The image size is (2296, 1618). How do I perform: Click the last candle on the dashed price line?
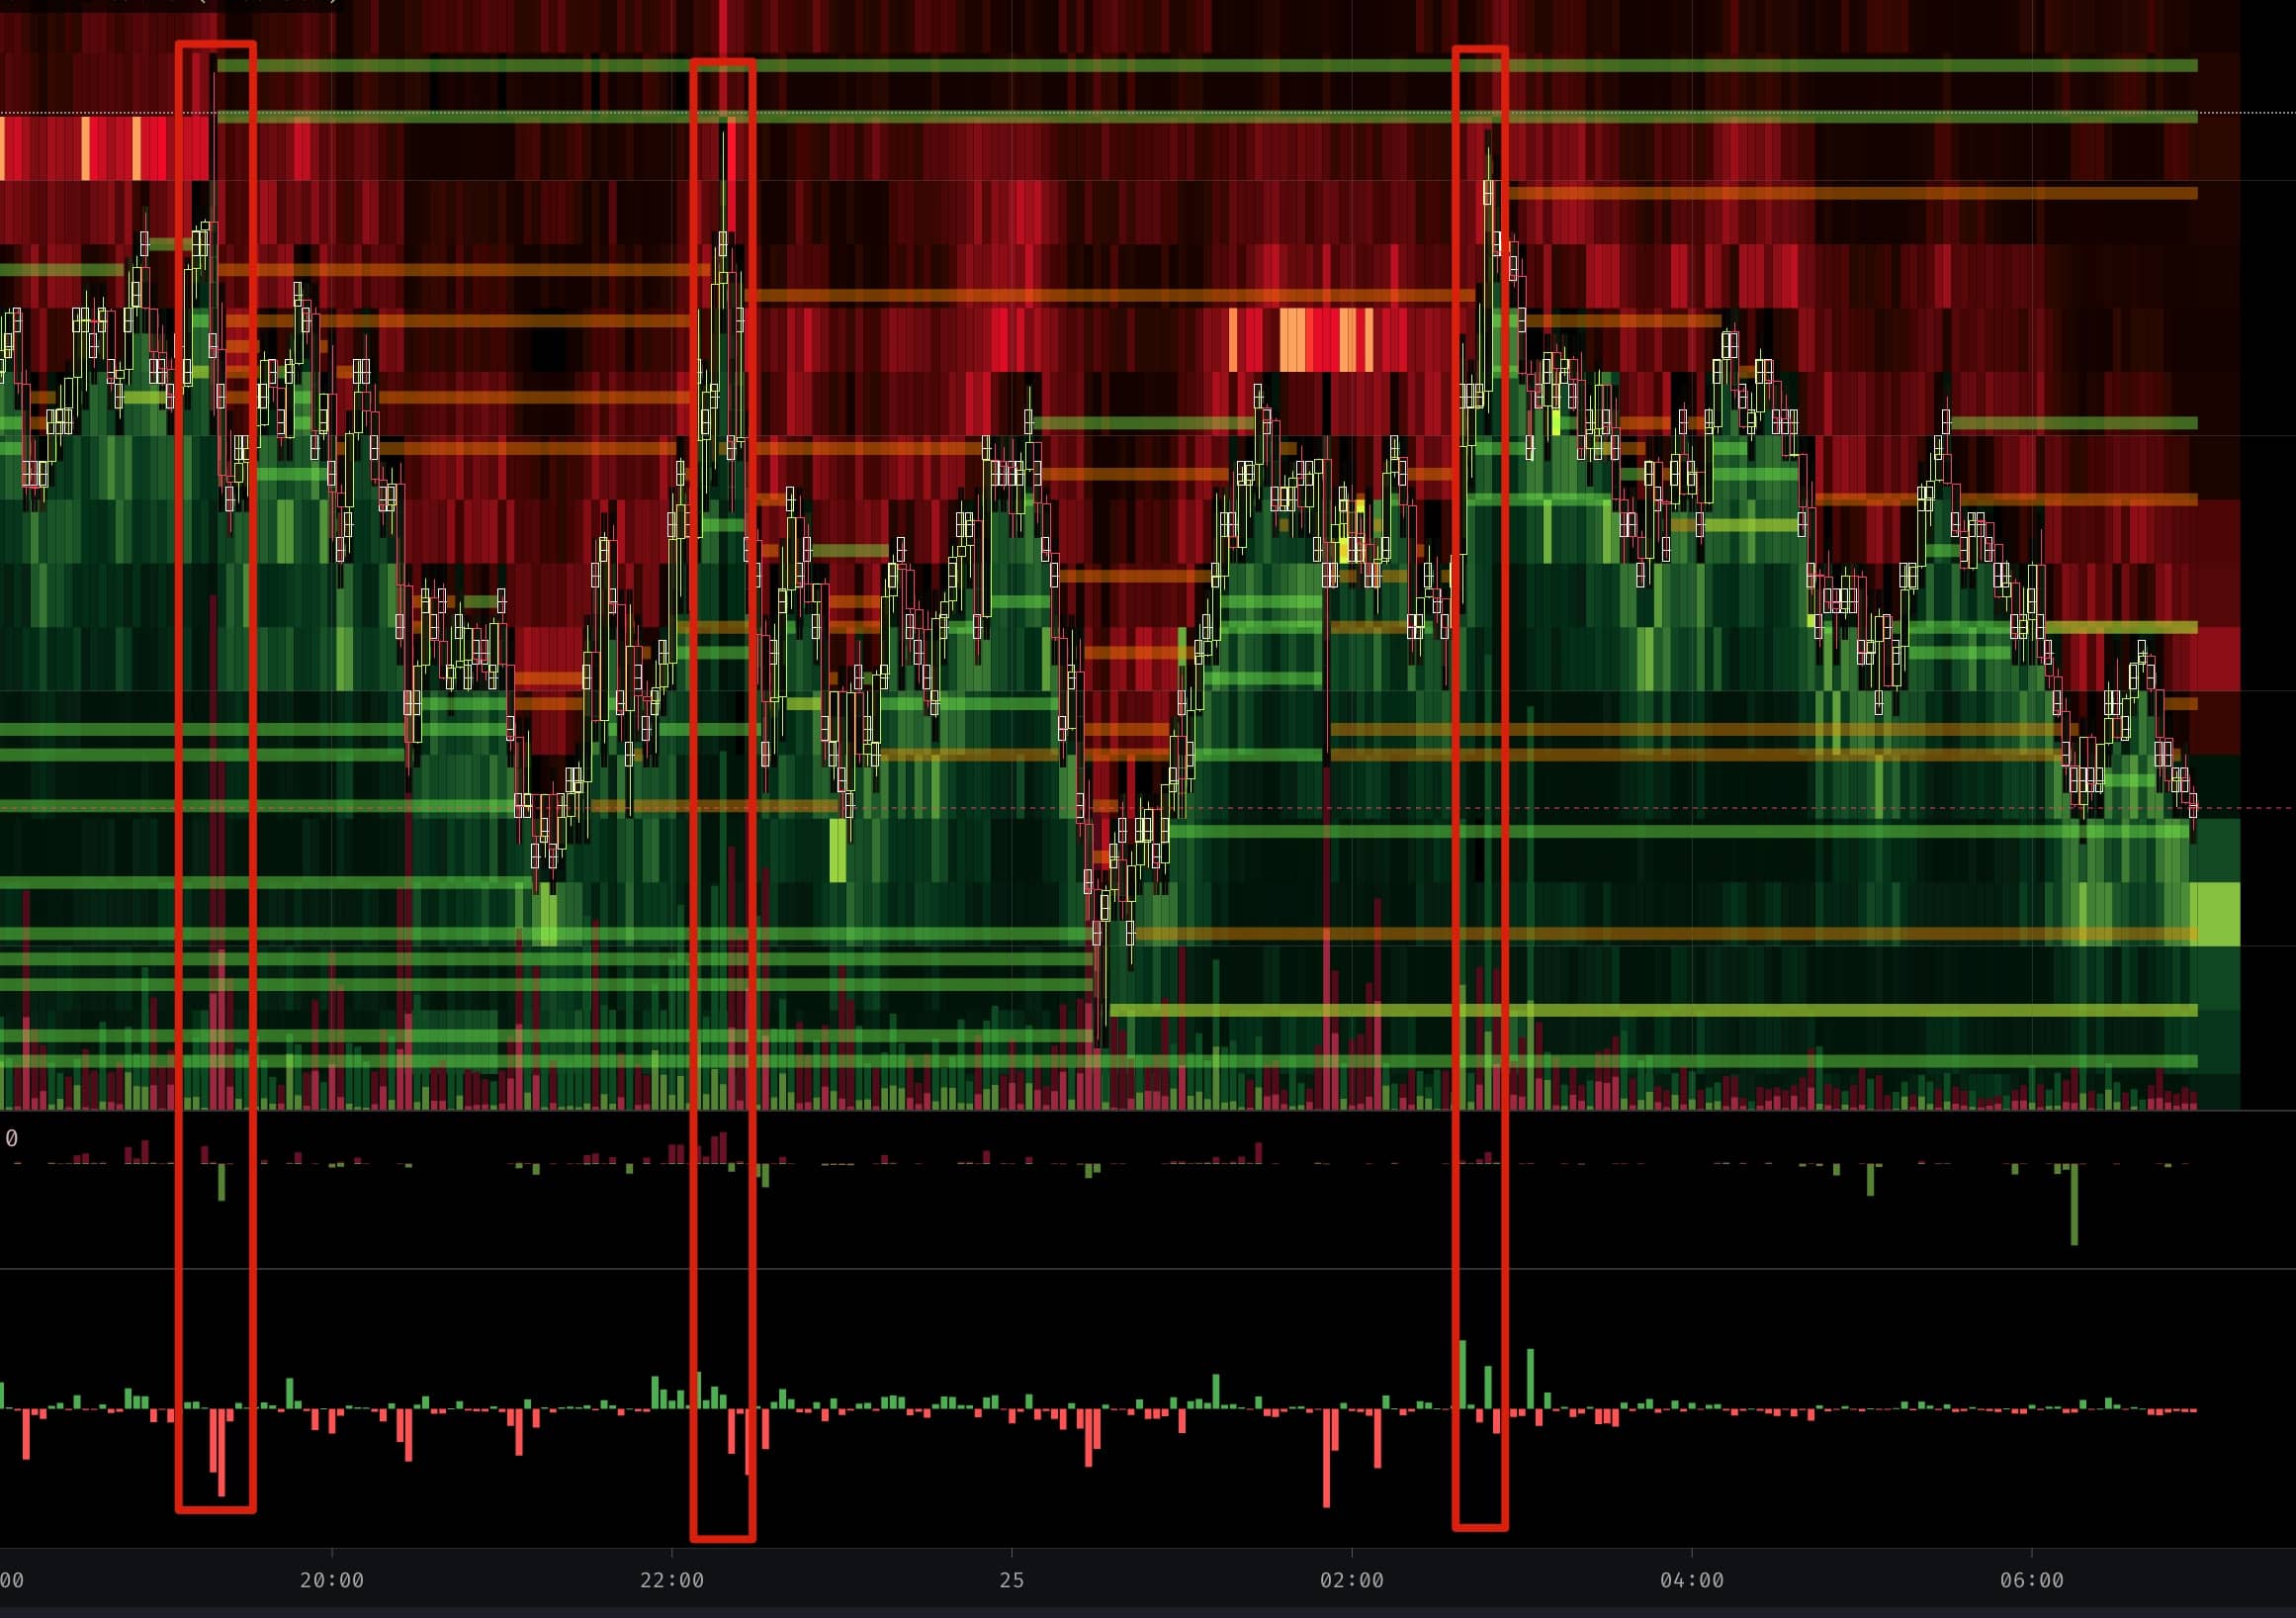(2193, 806)
